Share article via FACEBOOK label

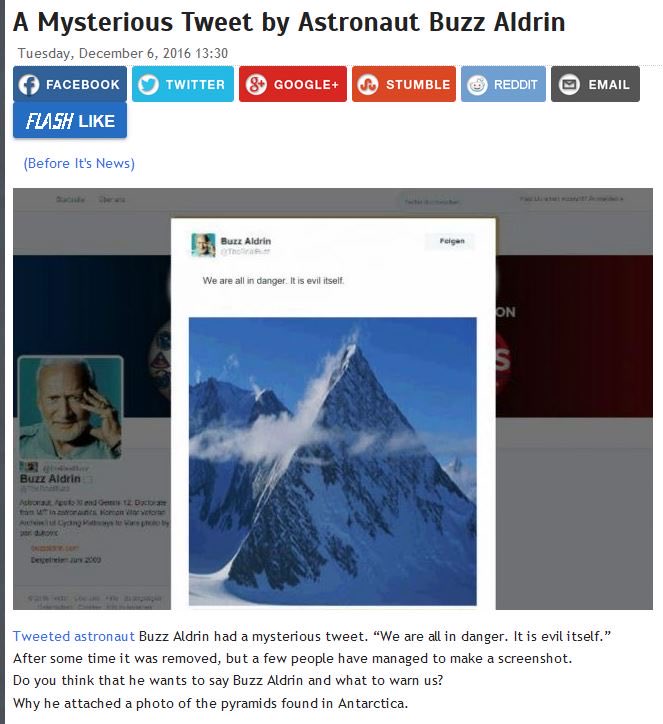83,85
